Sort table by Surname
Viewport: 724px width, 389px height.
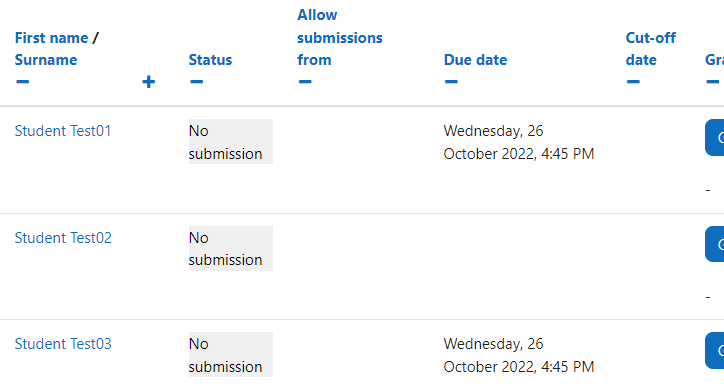(x=46, y=60)
